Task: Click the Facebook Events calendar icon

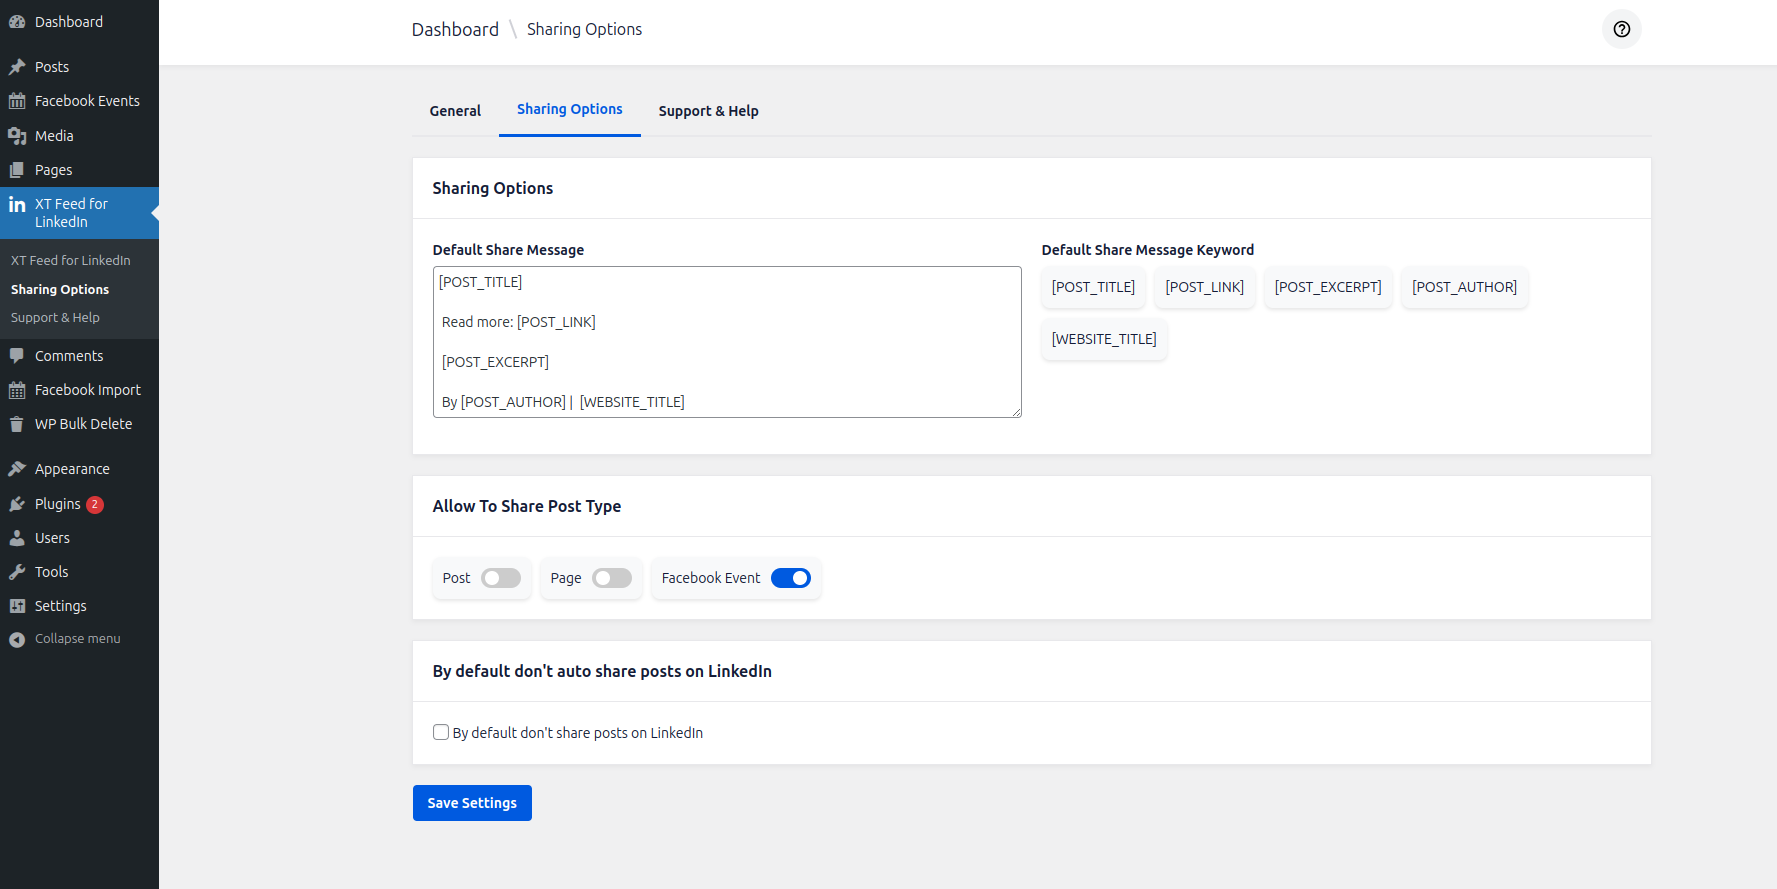Action: click(17, 101)
